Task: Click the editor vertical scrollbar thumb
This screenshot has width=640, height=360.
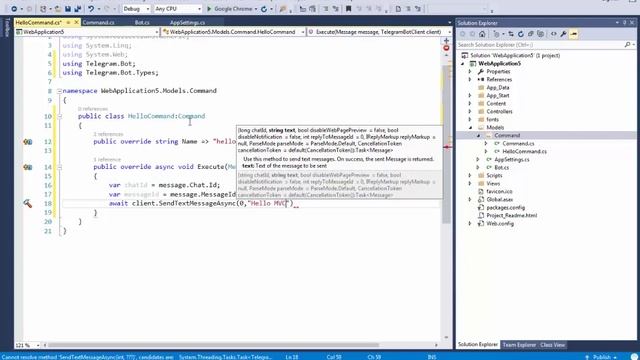Action: (446, 145)
